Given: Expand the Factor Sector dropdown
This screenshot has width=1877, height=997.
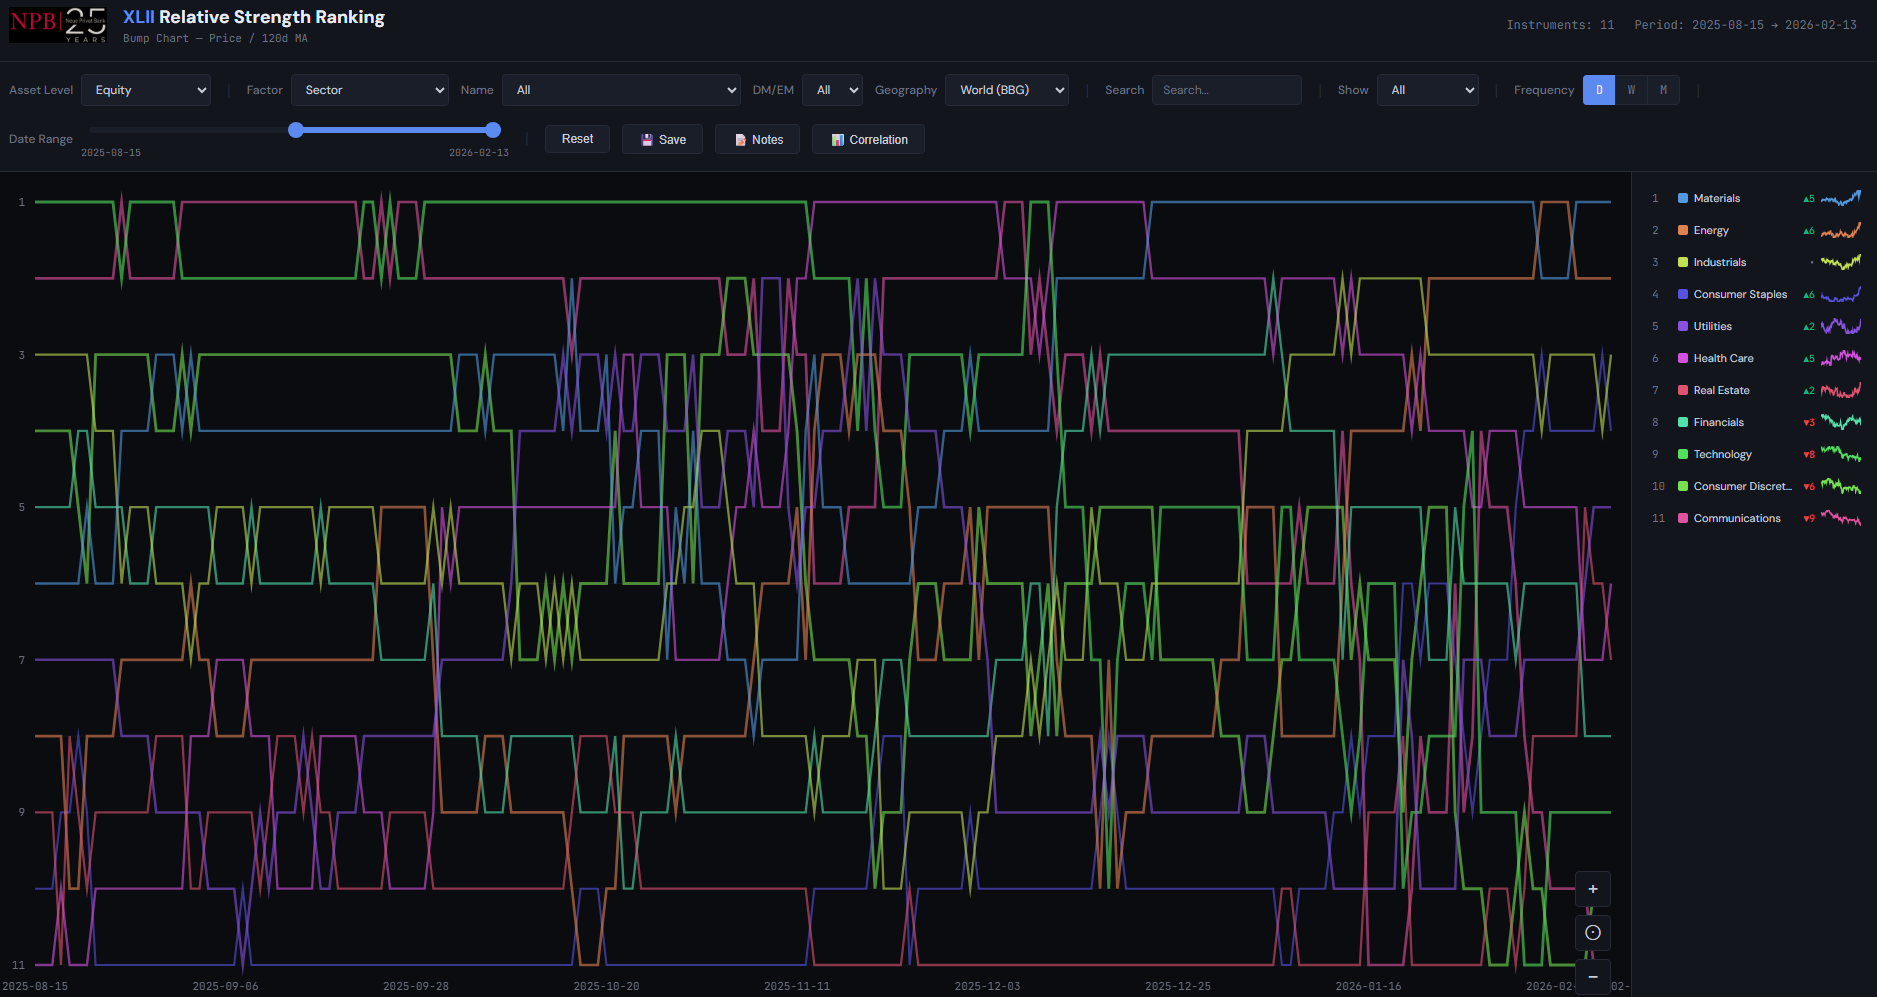Looking at the screenshot, I should pos(369,90).
